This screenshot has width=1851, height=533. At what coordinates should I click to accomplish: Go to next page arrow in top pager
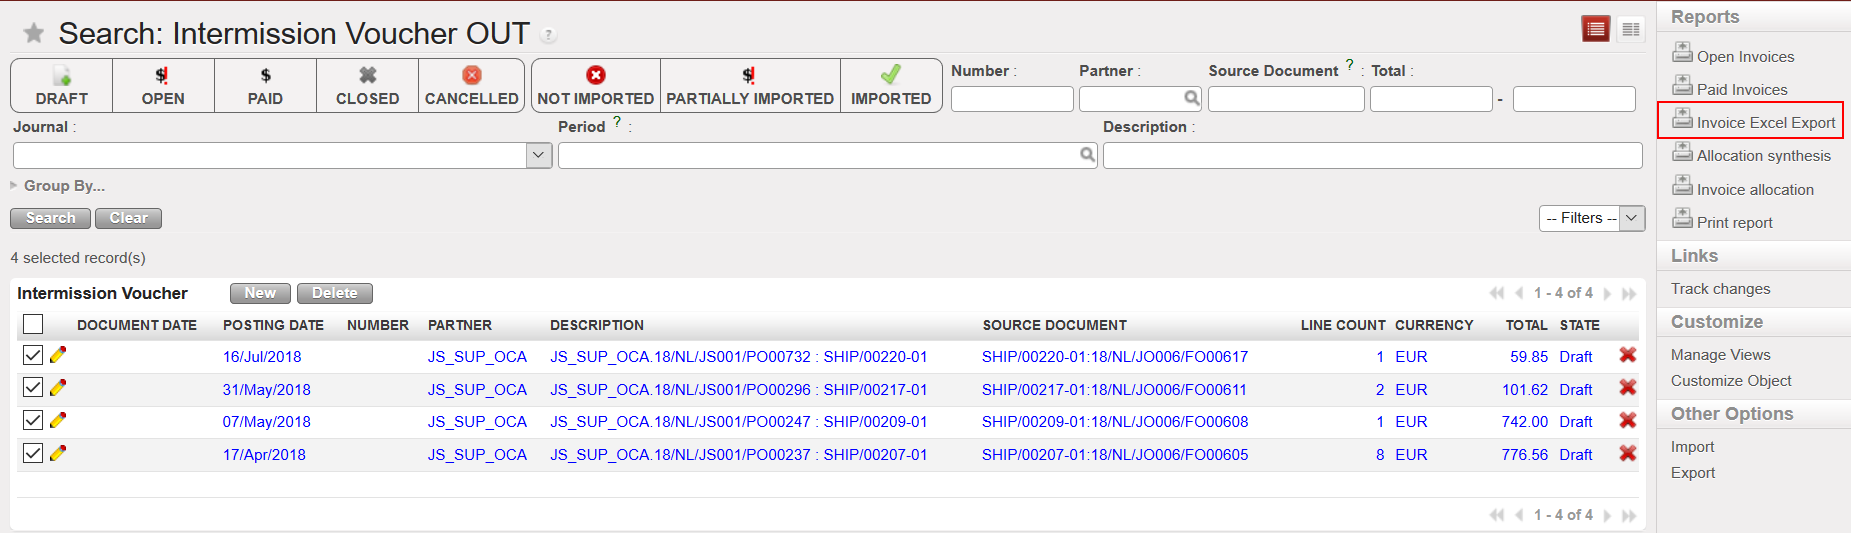(1608, 293)
